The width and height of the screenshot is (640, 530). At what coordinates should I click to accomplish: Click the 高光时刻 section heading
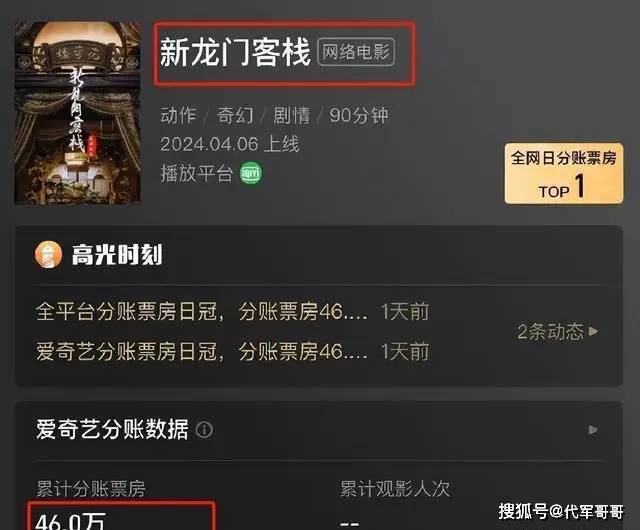(117, 254)
